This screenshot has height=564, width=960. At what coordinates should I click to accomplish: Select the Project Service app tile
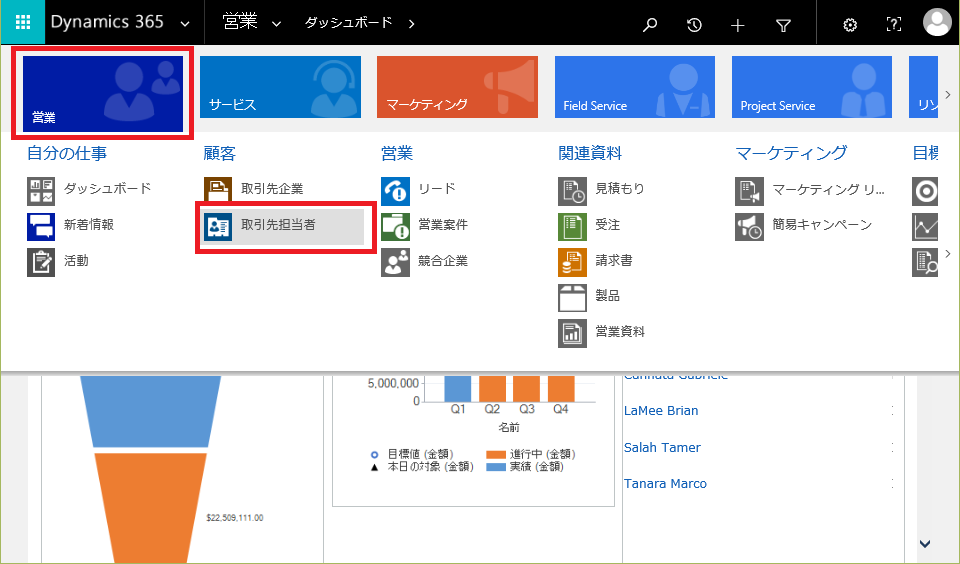pos(812,87)
